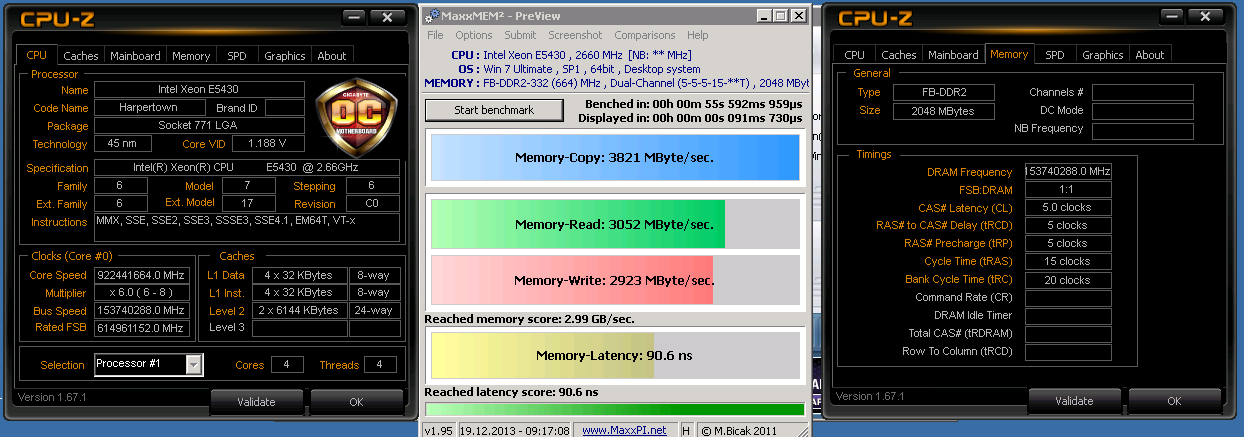The image size is (1244, 437).
Task: Switch to Graphics tab in left CPU-Z window
Action: [x=285, y=56]
